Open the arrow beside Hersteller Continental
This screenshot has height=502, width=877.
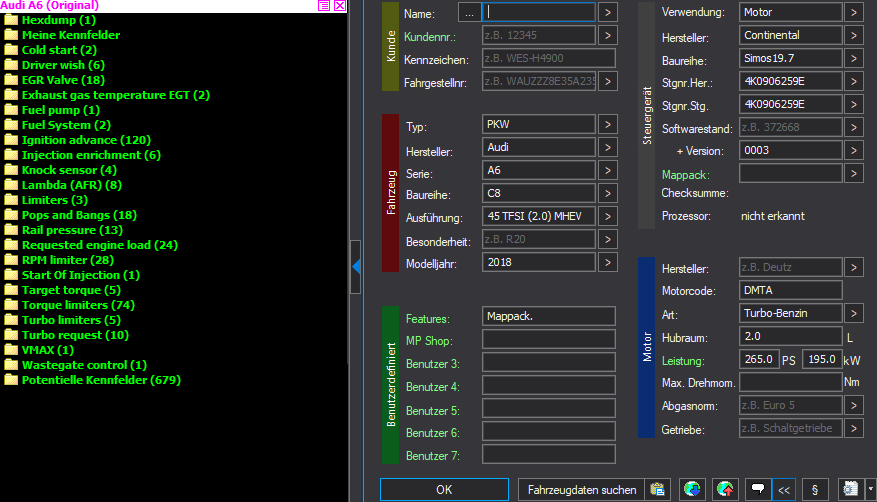pyautogui.click(x=854, y=35)
